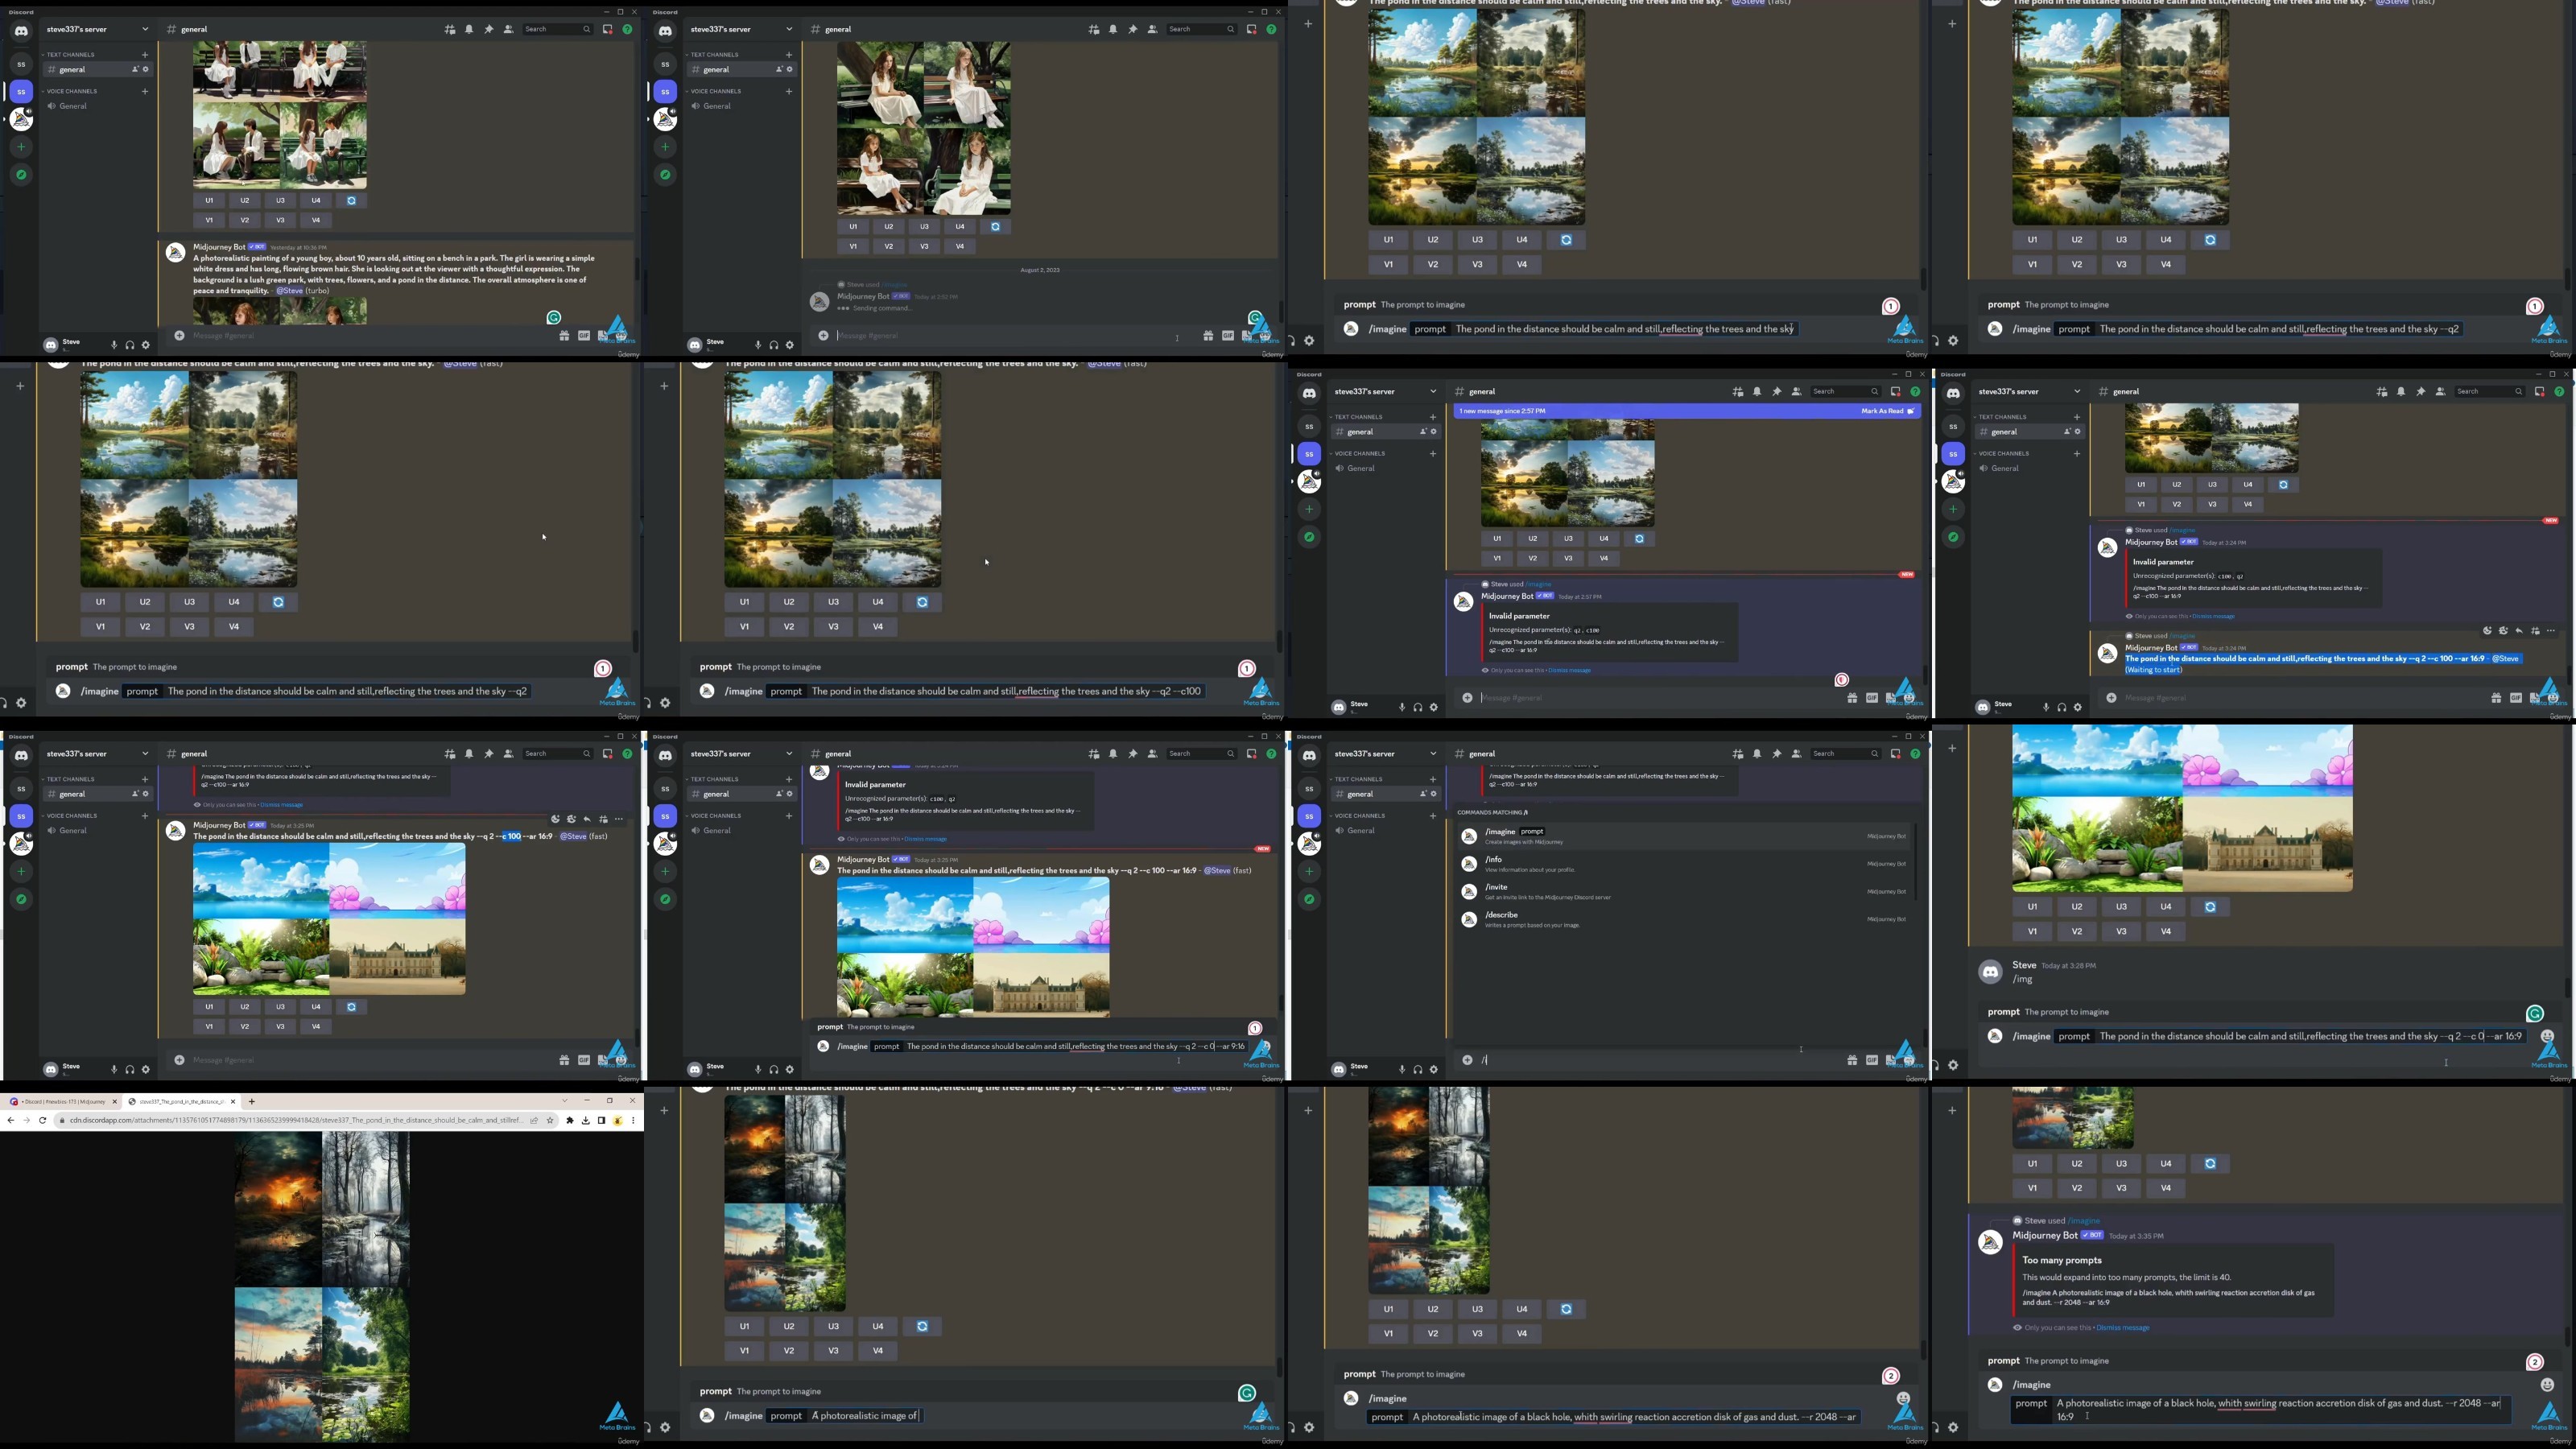This screenshot has height=1449, width=2576.
Task: Choose /imagine prompt from the commands list
Action: 1685,836
